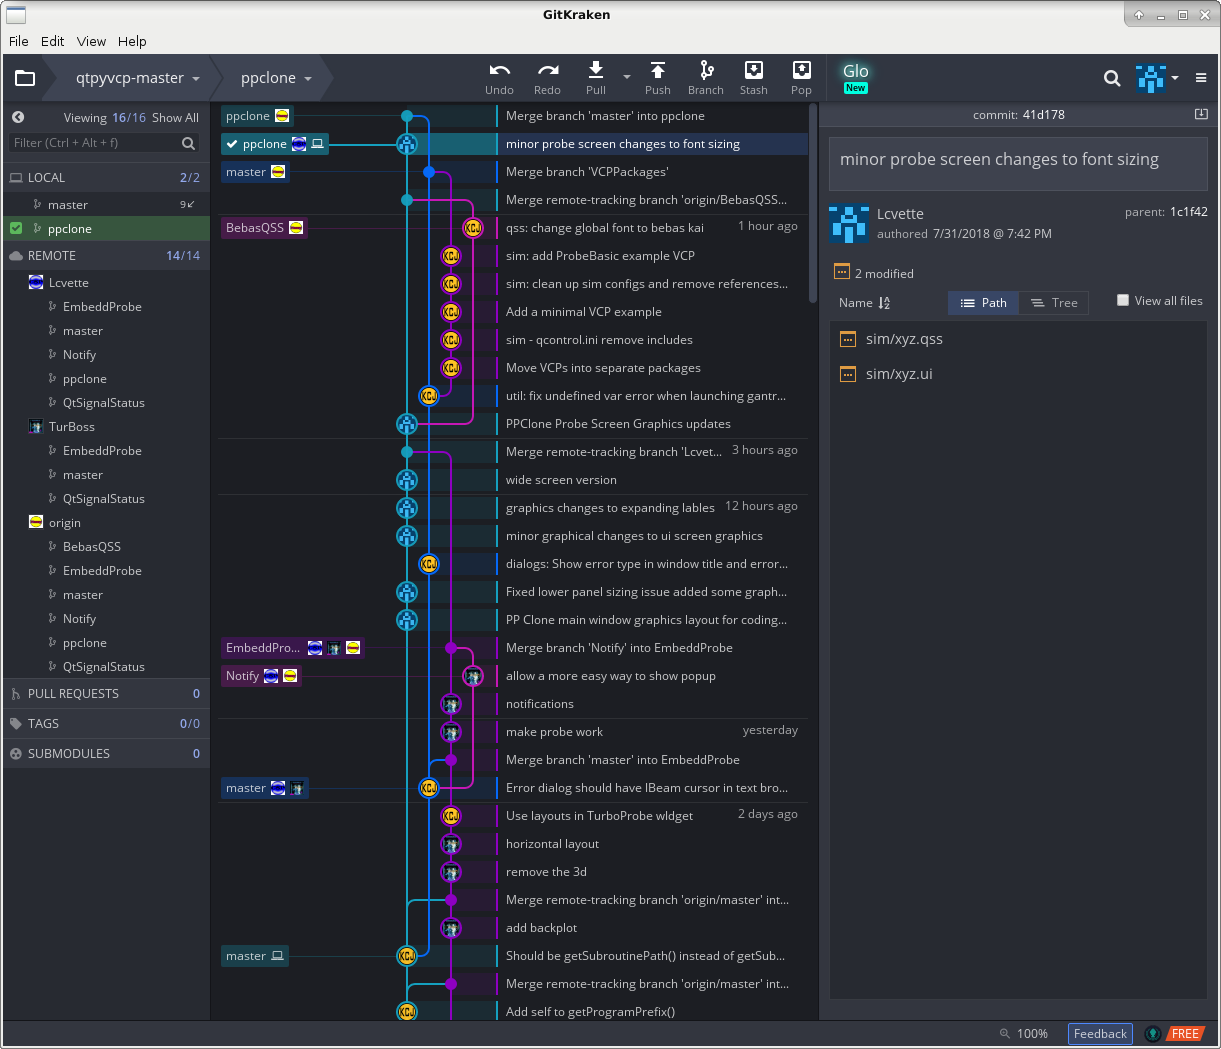The height and width of the screenshot is (1049, 1221).
Task: Click the commit node for 'minor probe screen changes'
Action: (407, 144)
